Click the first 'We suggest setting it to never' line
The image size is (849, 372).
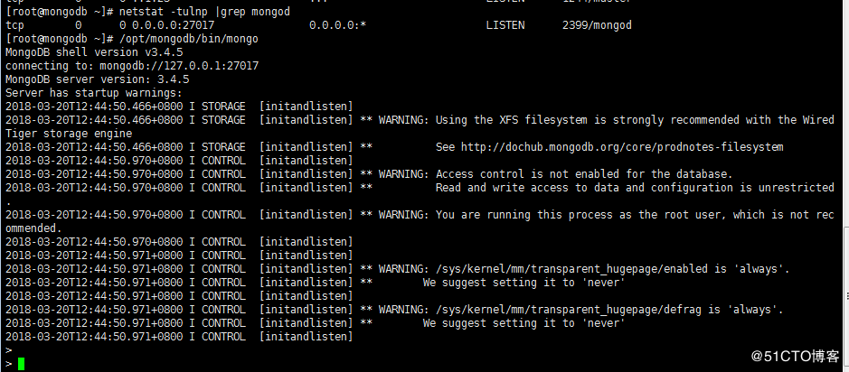click(524, 283)
